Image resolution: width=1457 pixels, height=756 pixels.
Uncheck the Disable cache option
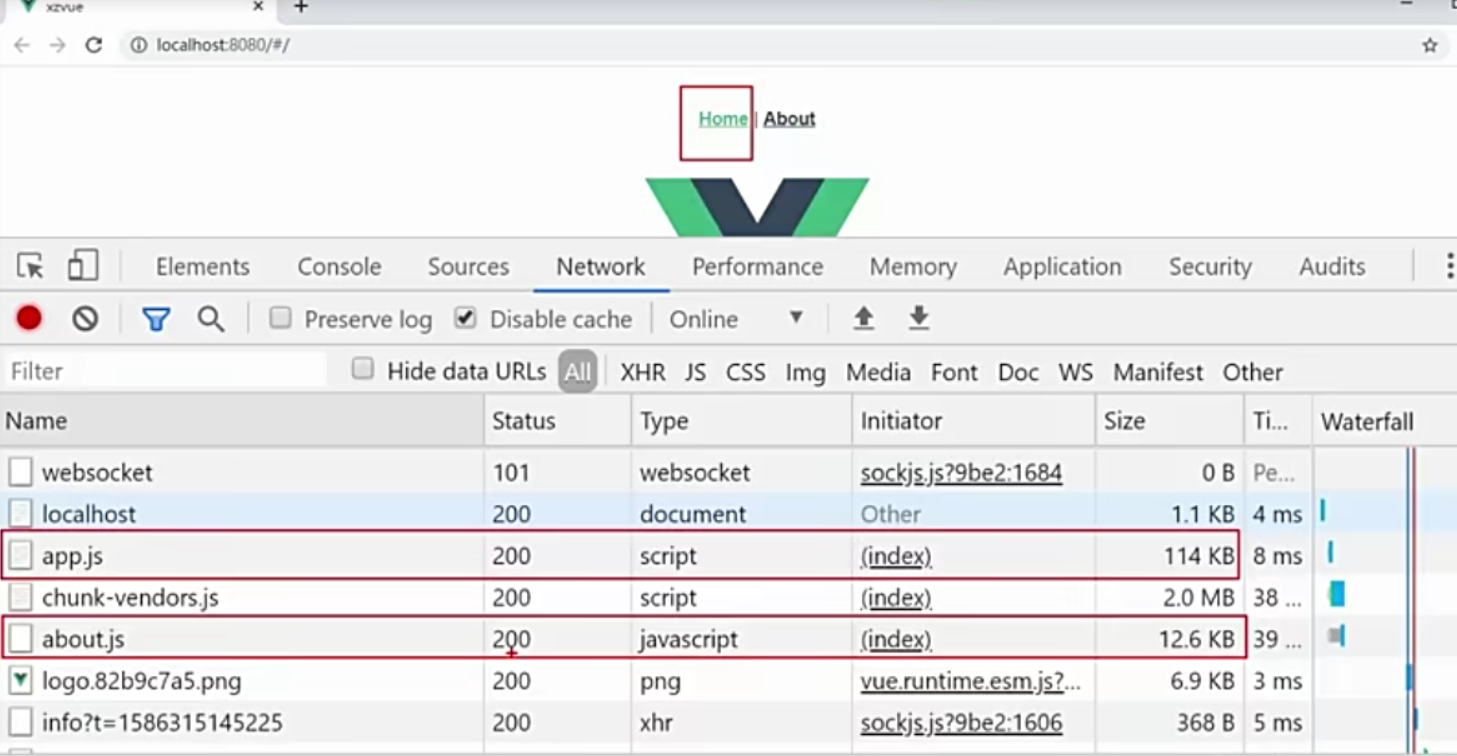coord(466,318)
